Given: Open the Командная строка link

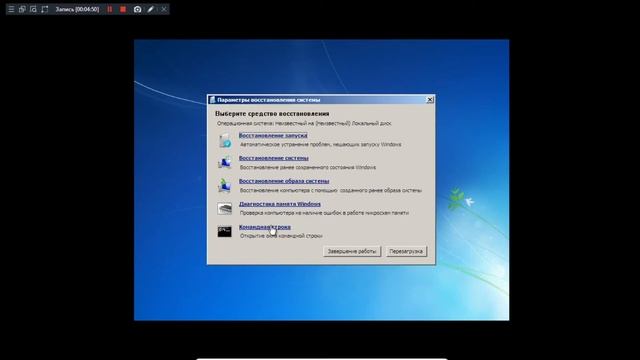Looking at the screenshot, I should [x=264, y=227].
